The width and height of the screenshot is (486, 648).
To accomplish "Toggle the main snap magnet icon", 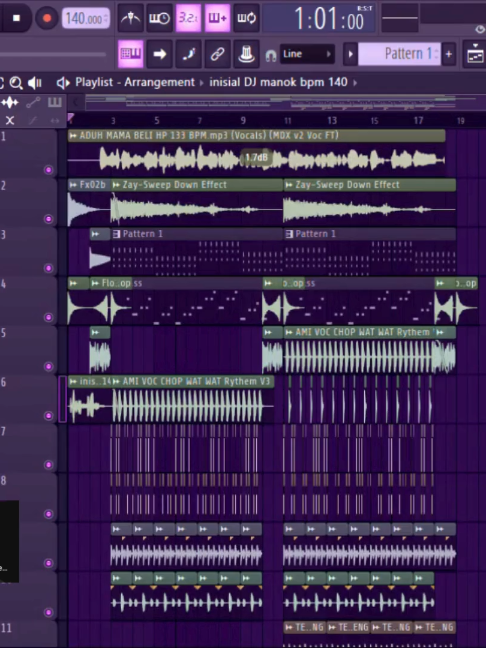I will [271, 55].
